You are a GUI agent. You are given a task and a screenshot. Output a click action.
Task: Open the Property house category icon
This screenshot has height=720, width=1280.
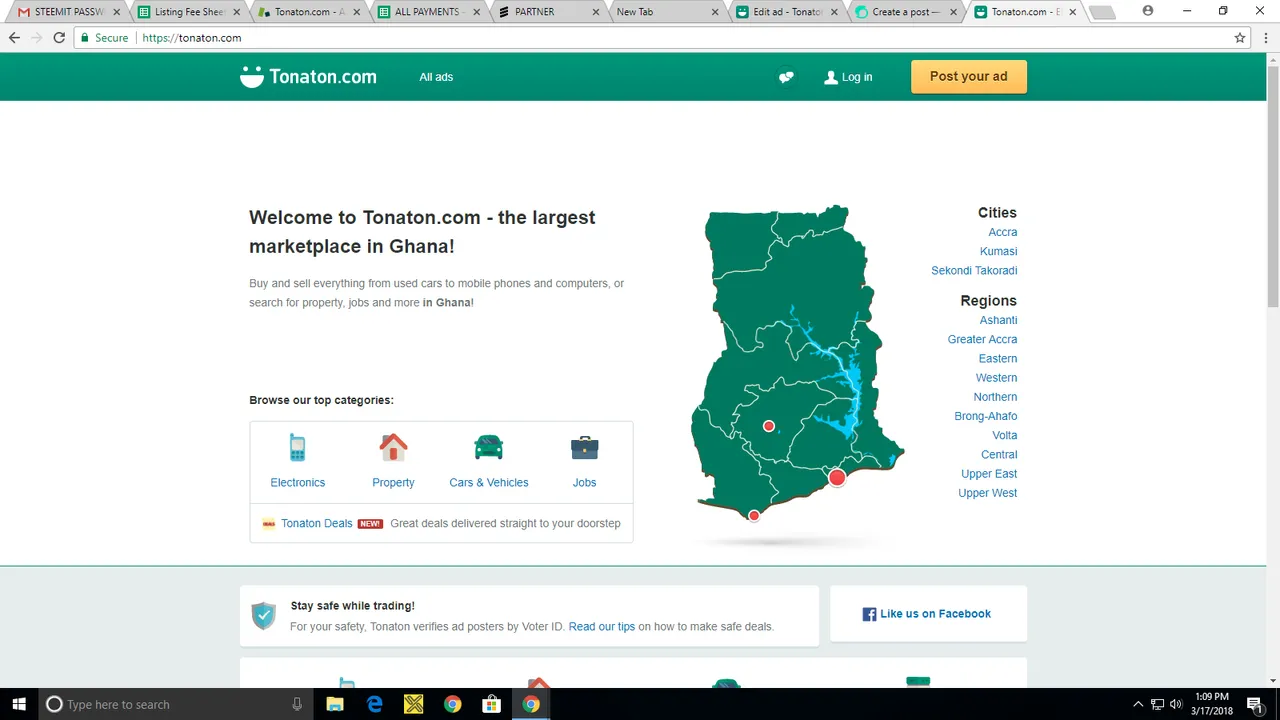pyautogui.click(x=393, y=447)
